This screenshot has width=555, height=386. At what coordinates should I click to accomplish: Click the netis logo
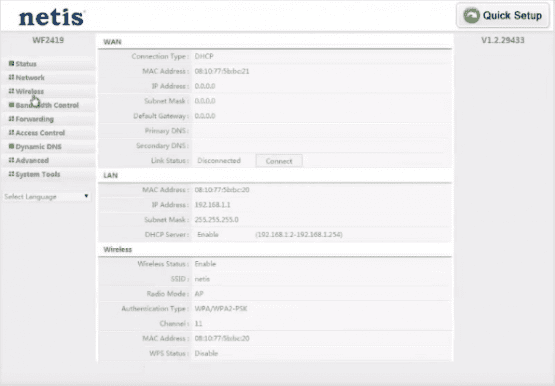tap(52, 18)
